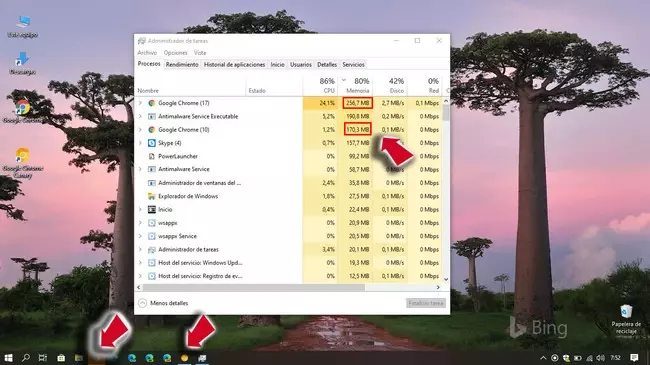Sort processes by Memoria column header
Image resolution: width=650 pixels, height=365 pixels.
pyautogui.click(x=356, y=85)
